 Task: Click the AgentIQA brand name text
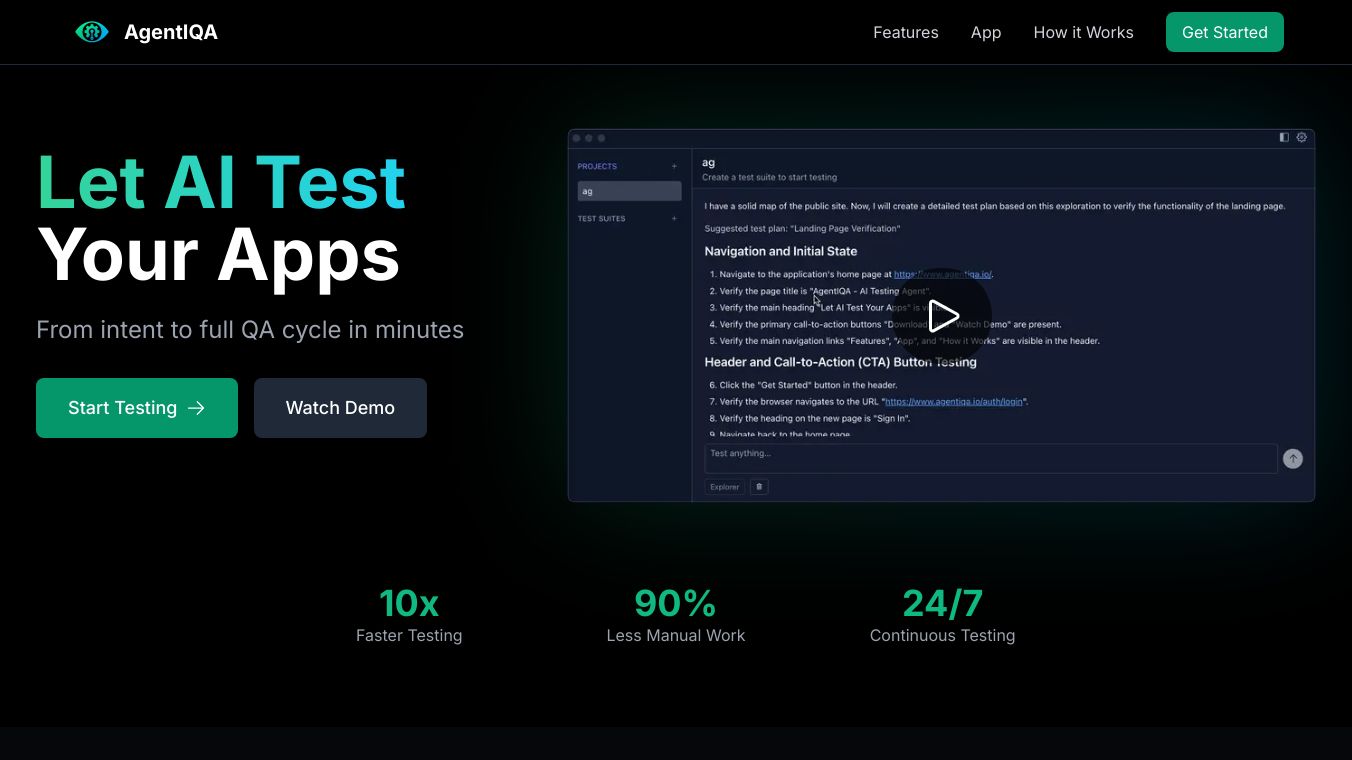pos(171,32)
